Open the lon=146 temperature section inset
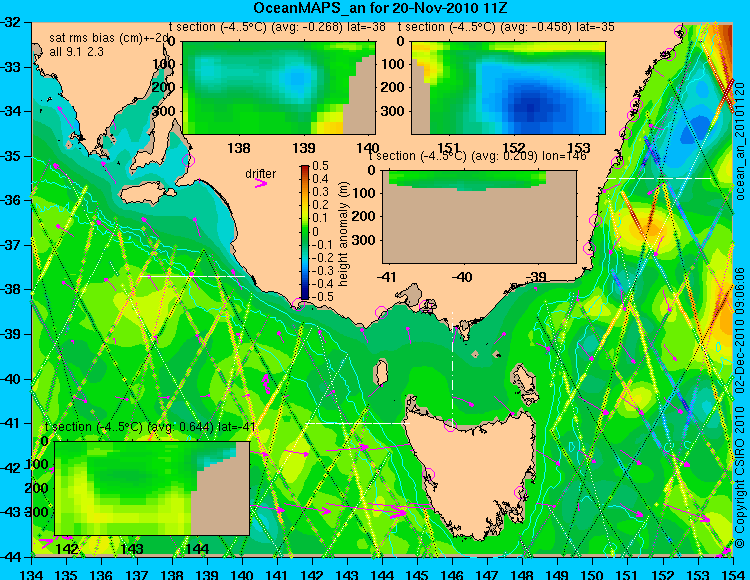The height and width of the screenshot is (580, 750). [x=479, y=217]
